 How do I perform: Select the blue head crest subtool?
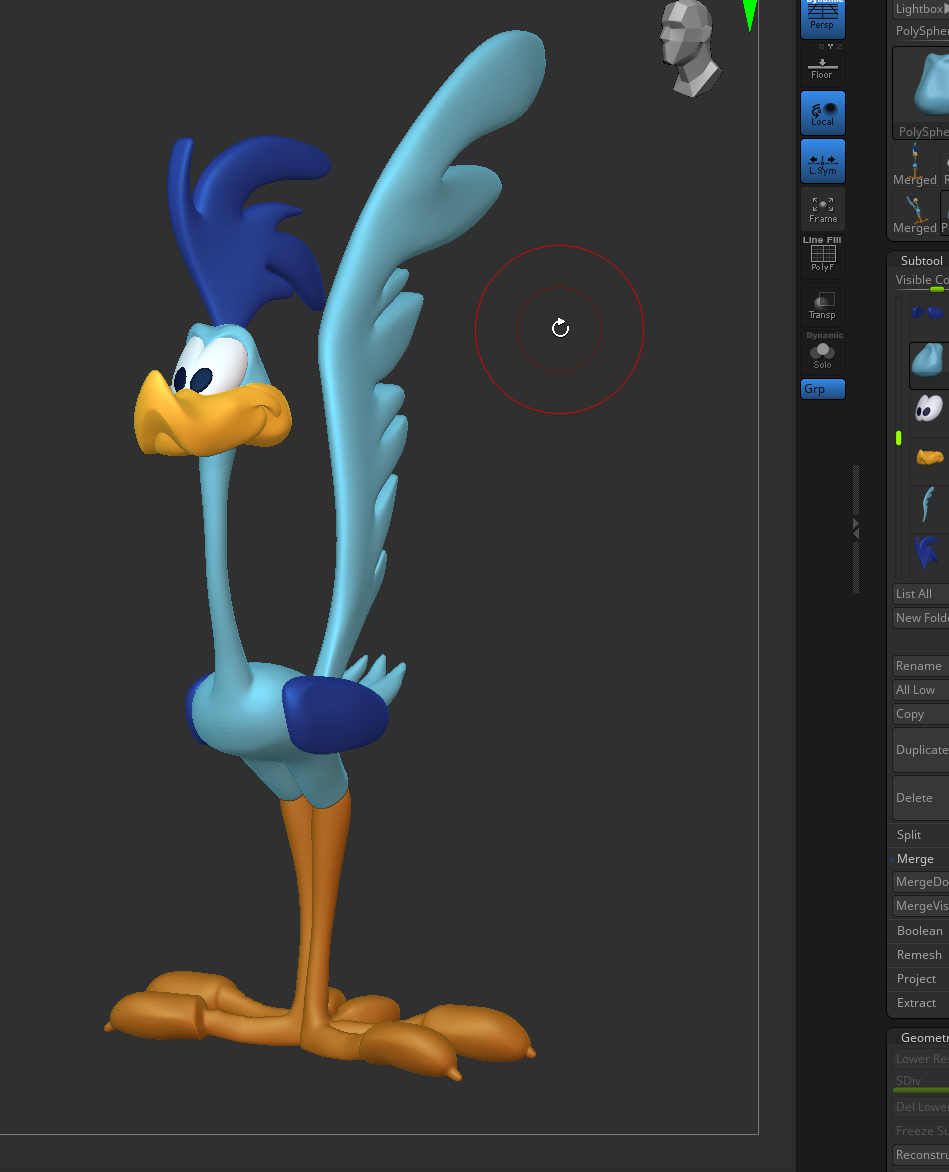click(929, 553)
